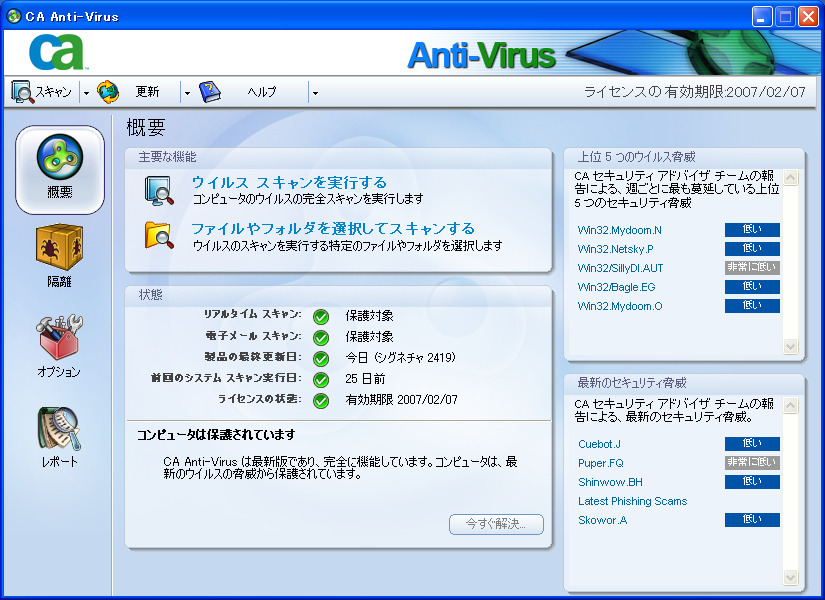Screen dimensions: 825x600
Task: Open the Win32.Netsky.P threat link
Action: pos(615,249)
